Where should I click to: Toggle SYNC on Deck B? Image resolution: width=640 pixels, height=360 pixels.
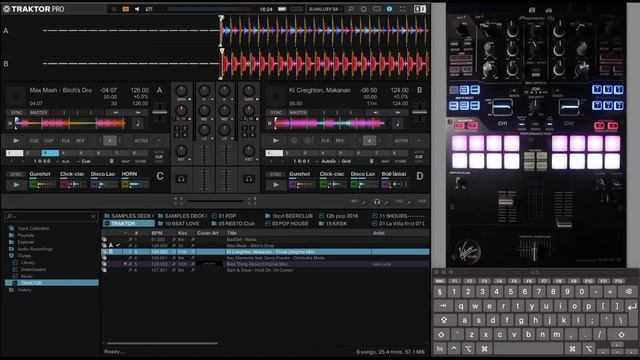click(x=276, y=112)
